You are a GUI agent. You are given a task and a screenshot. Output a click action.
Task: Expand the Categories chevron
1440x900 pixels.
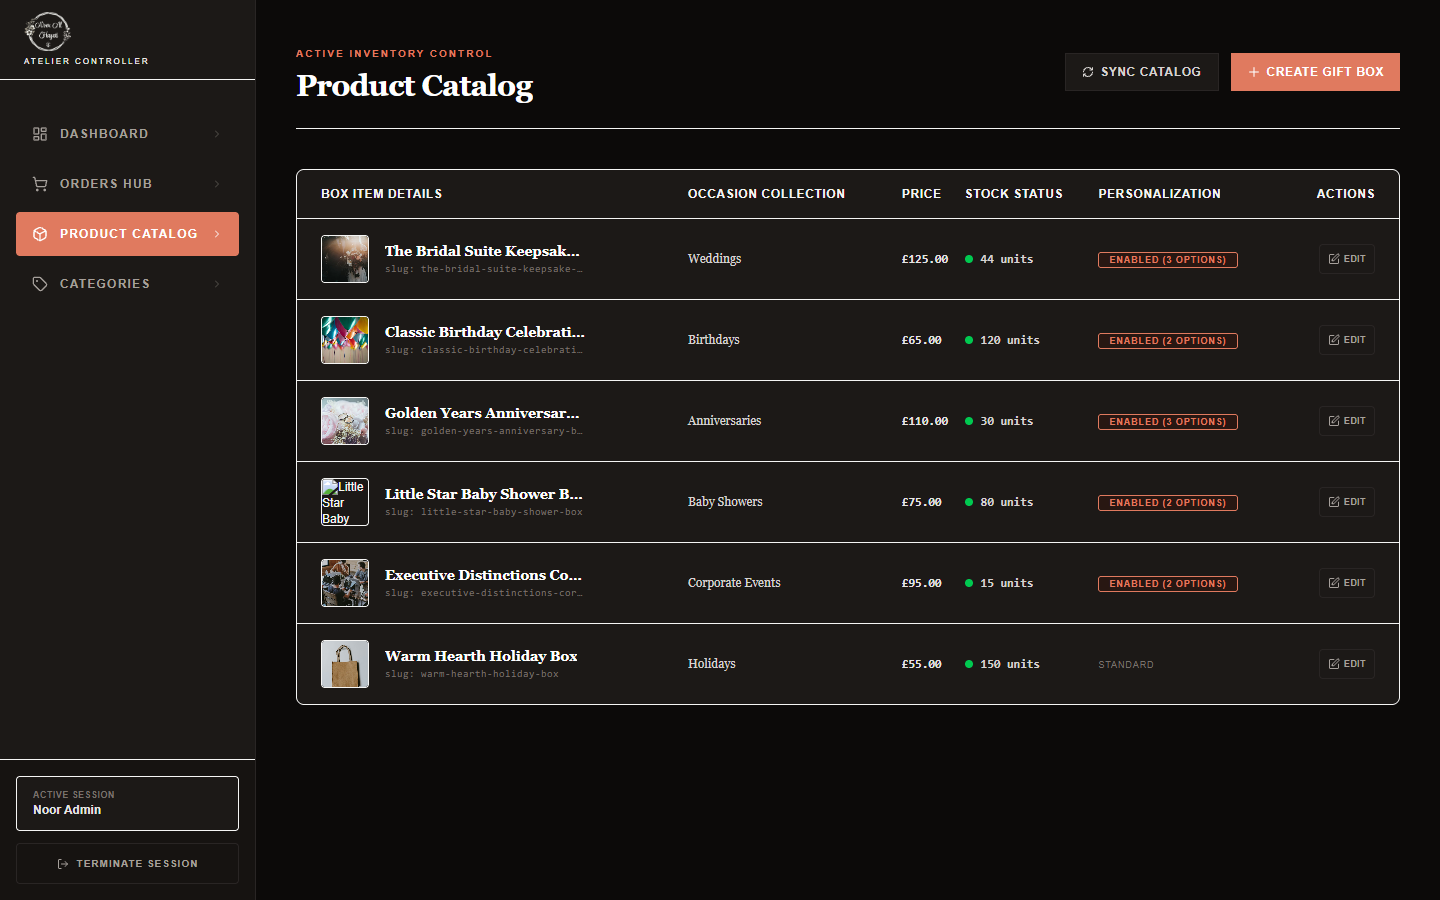[217, 284]
